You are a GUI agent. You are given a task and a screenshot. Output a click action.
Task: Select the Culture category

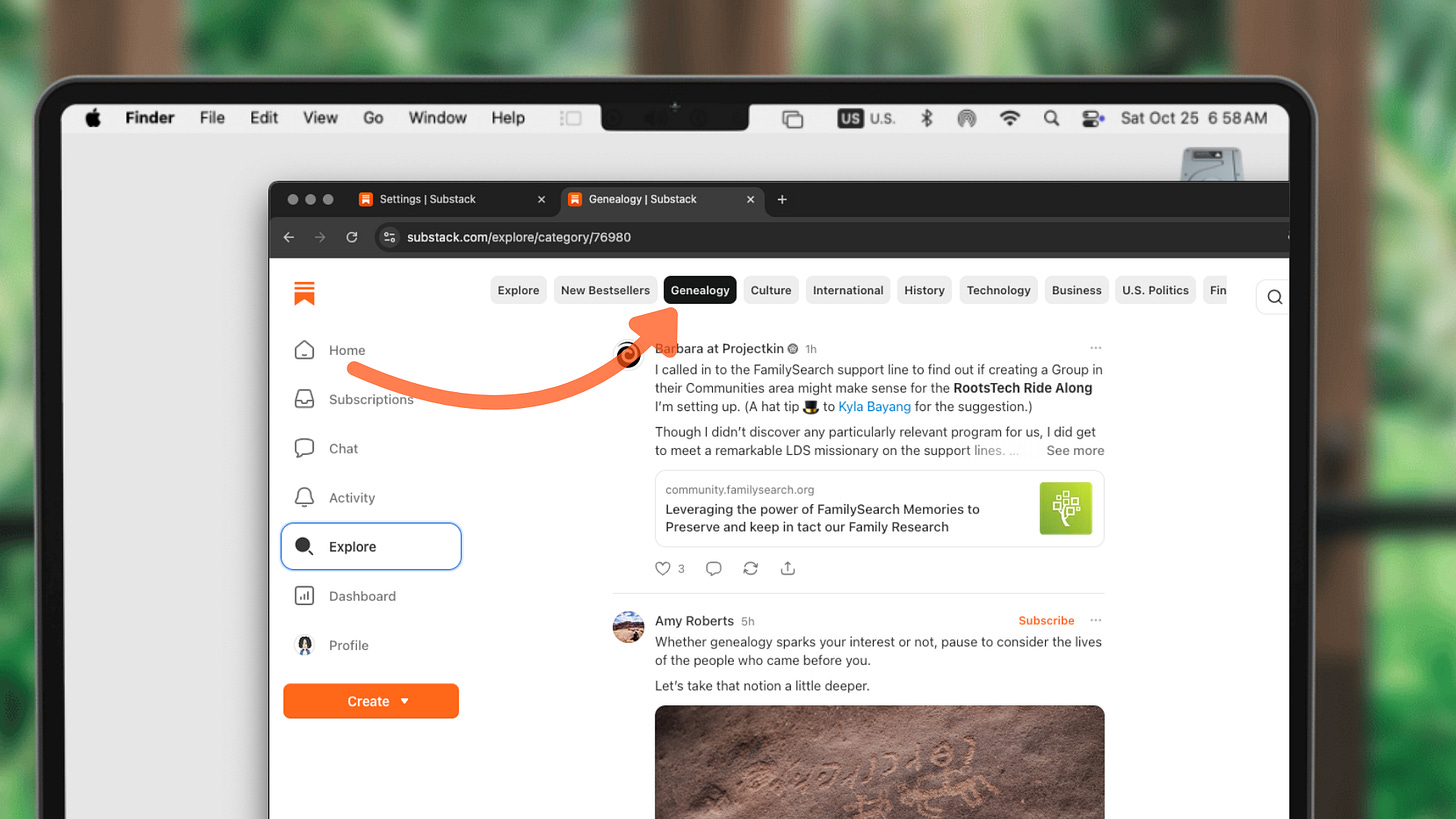pos(771,290)
